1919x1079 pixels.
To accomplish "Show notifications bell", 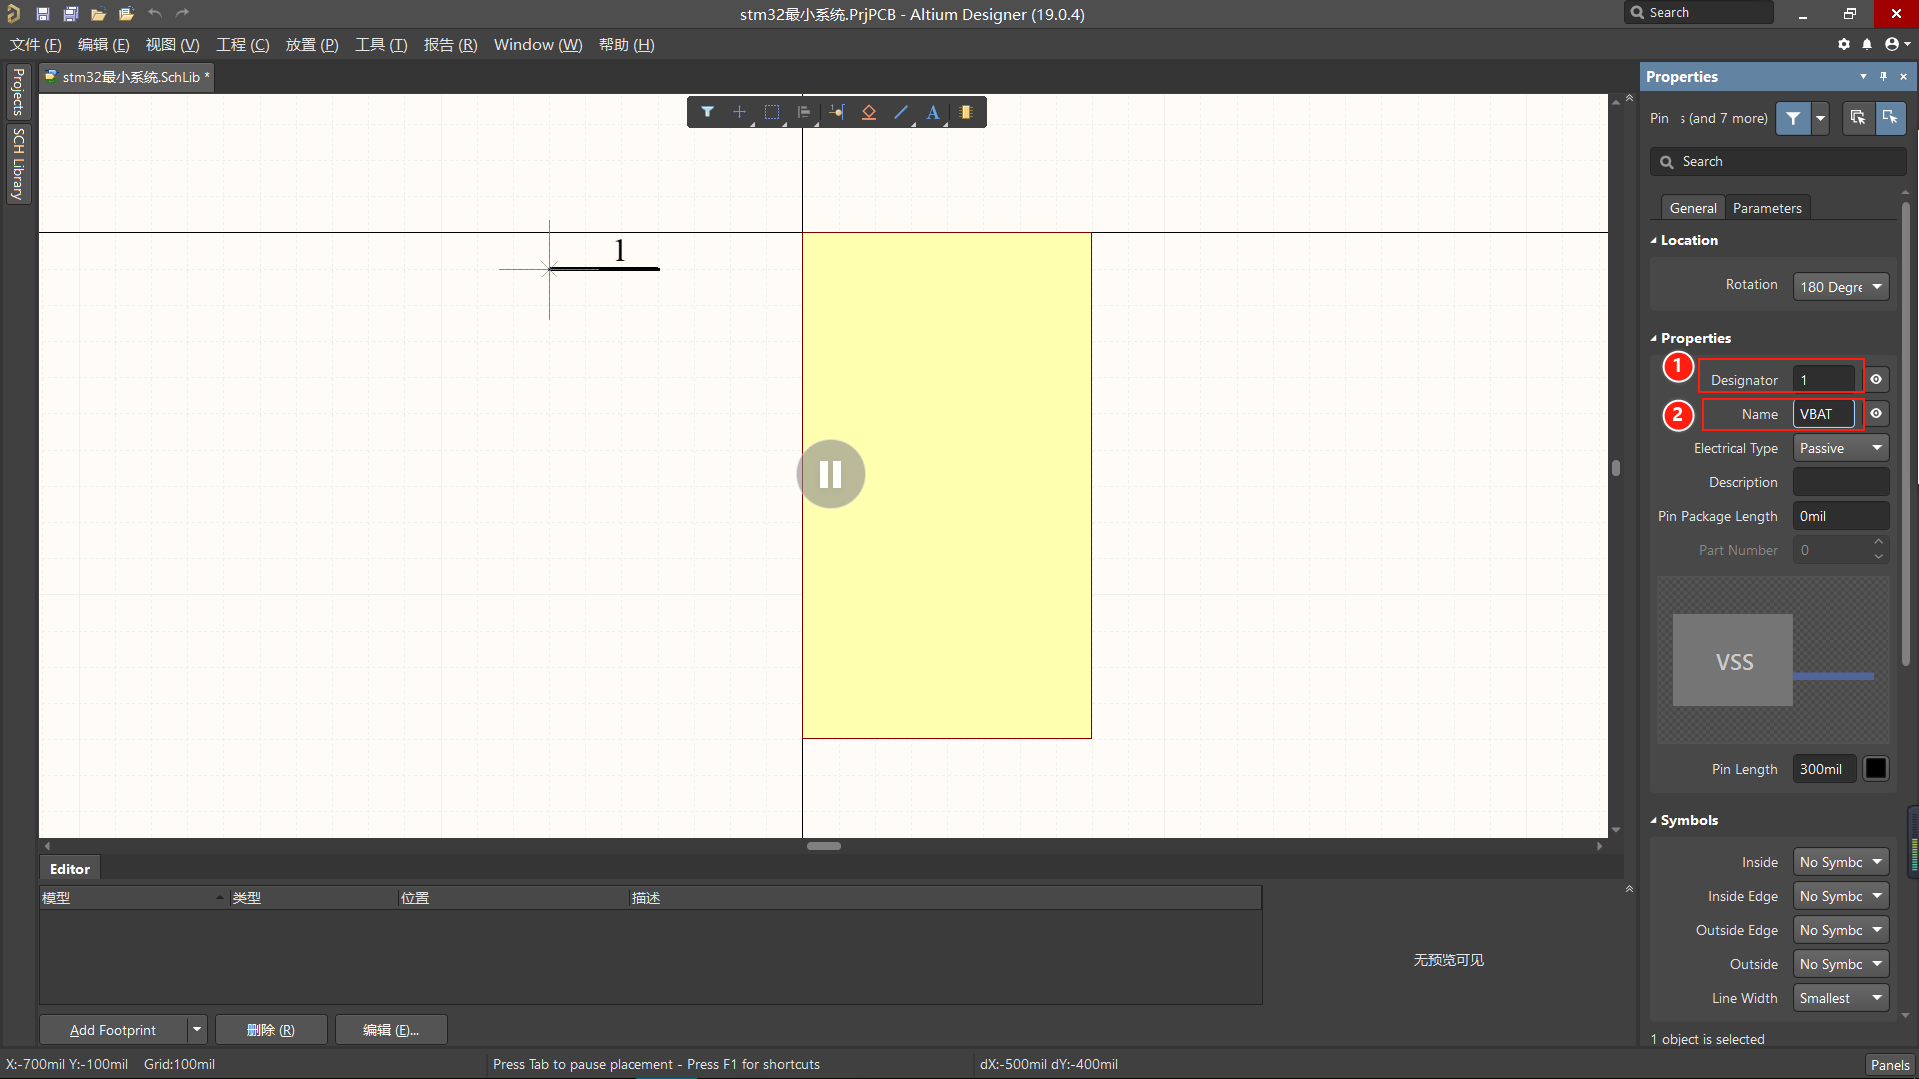I will [x=1867, y=44].
